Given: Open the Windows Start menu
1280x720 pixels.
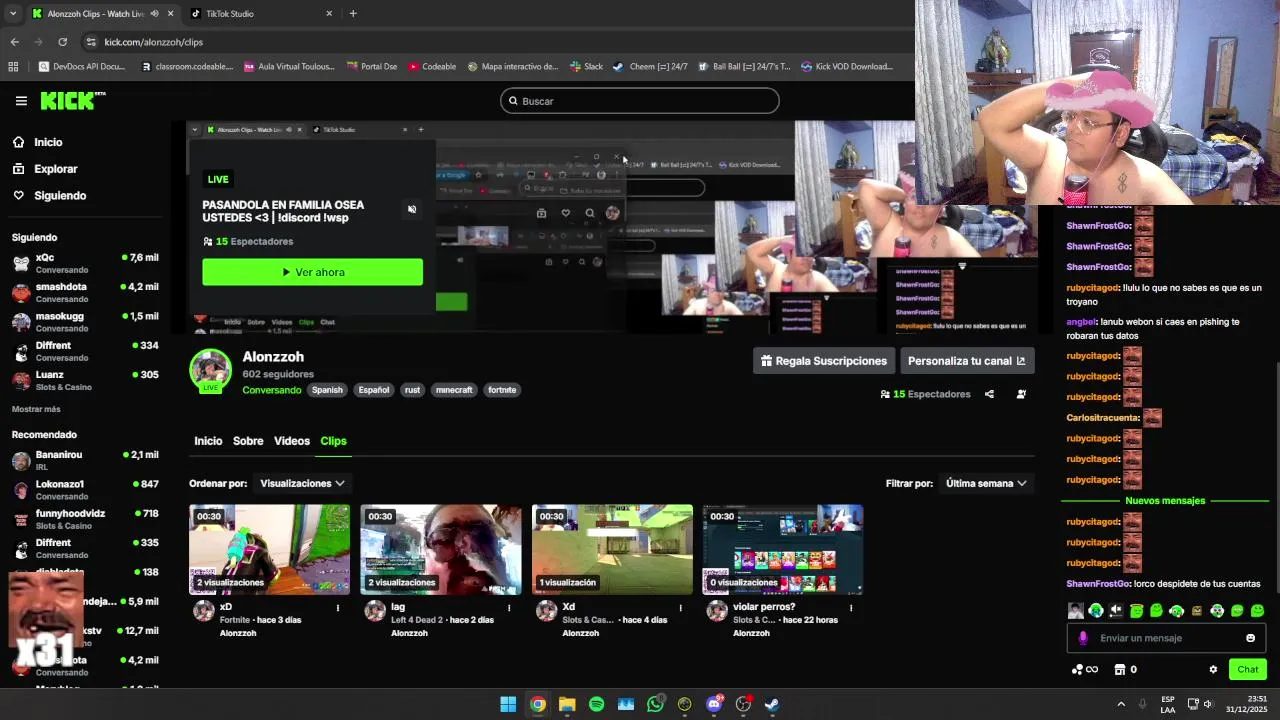Looking at the screenshot, I should point(508,704).
